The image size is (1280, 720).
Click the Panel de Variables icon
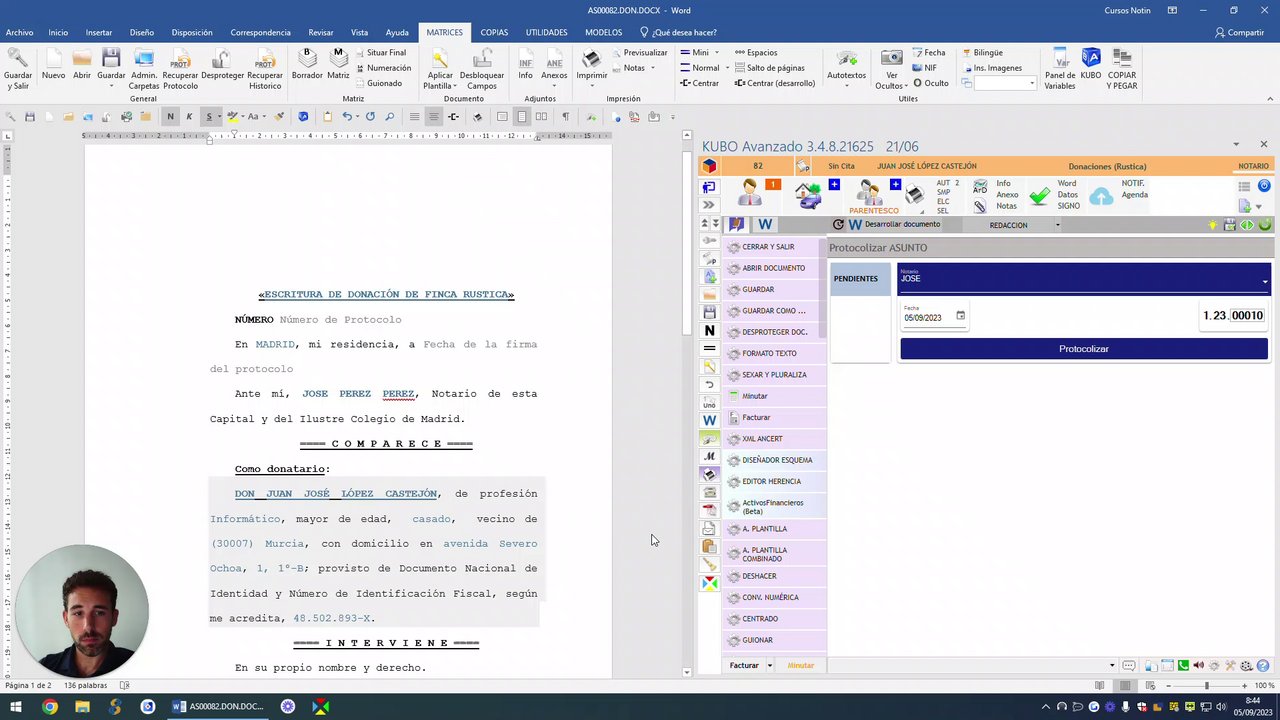point(1060,68)
